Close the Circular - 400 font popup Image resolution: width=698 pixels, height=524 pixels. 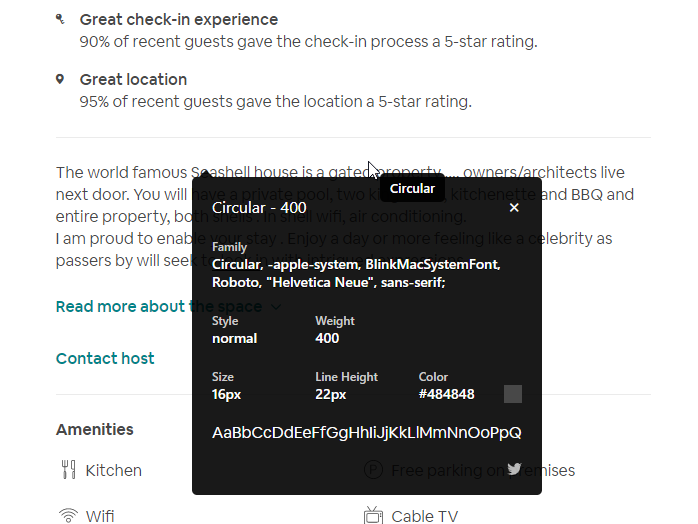point(514,207)
